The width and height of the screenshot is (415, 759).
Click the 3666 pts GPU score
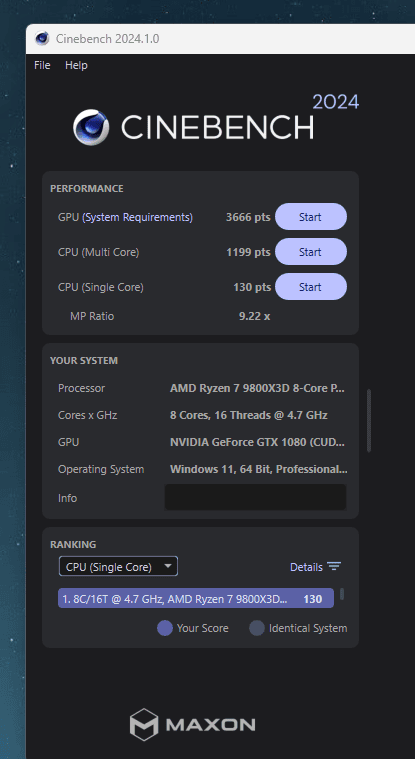[248, 217]
